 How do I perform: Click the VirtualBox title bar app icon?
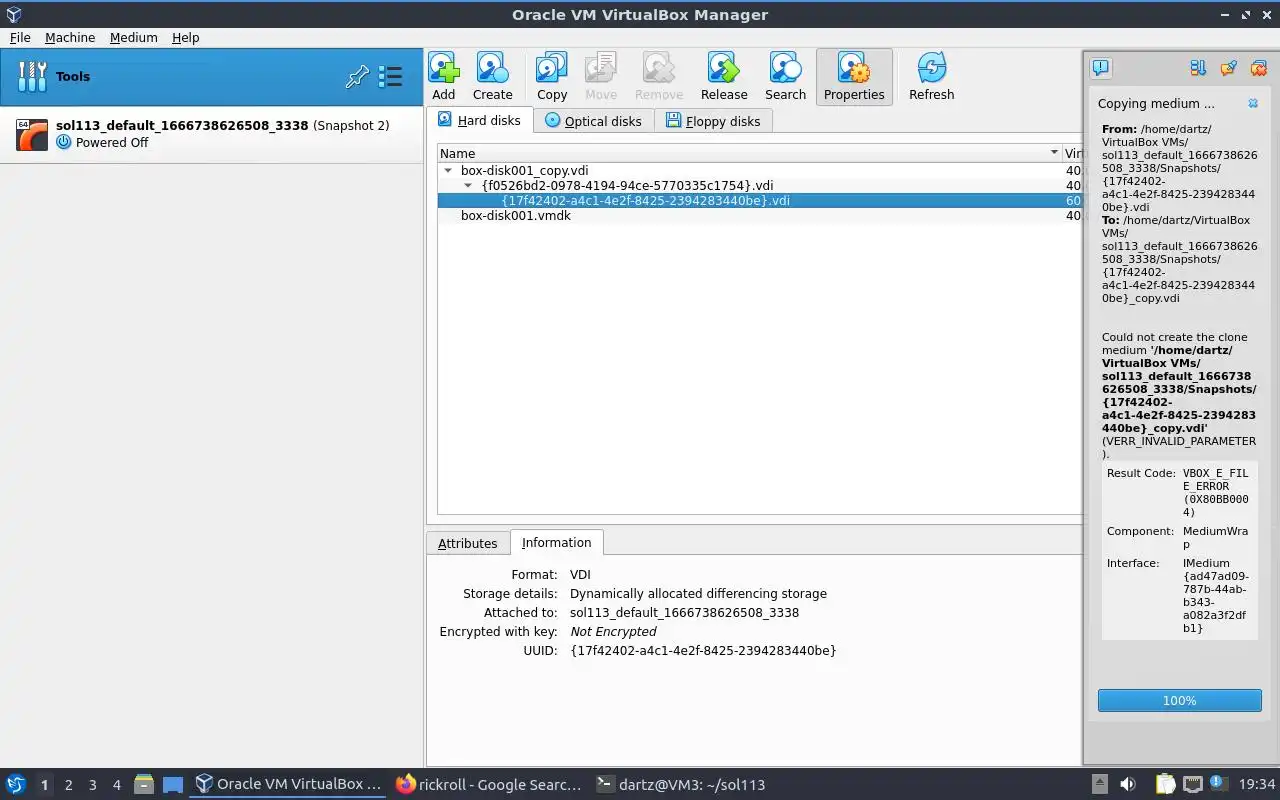(x=14, y=14)
